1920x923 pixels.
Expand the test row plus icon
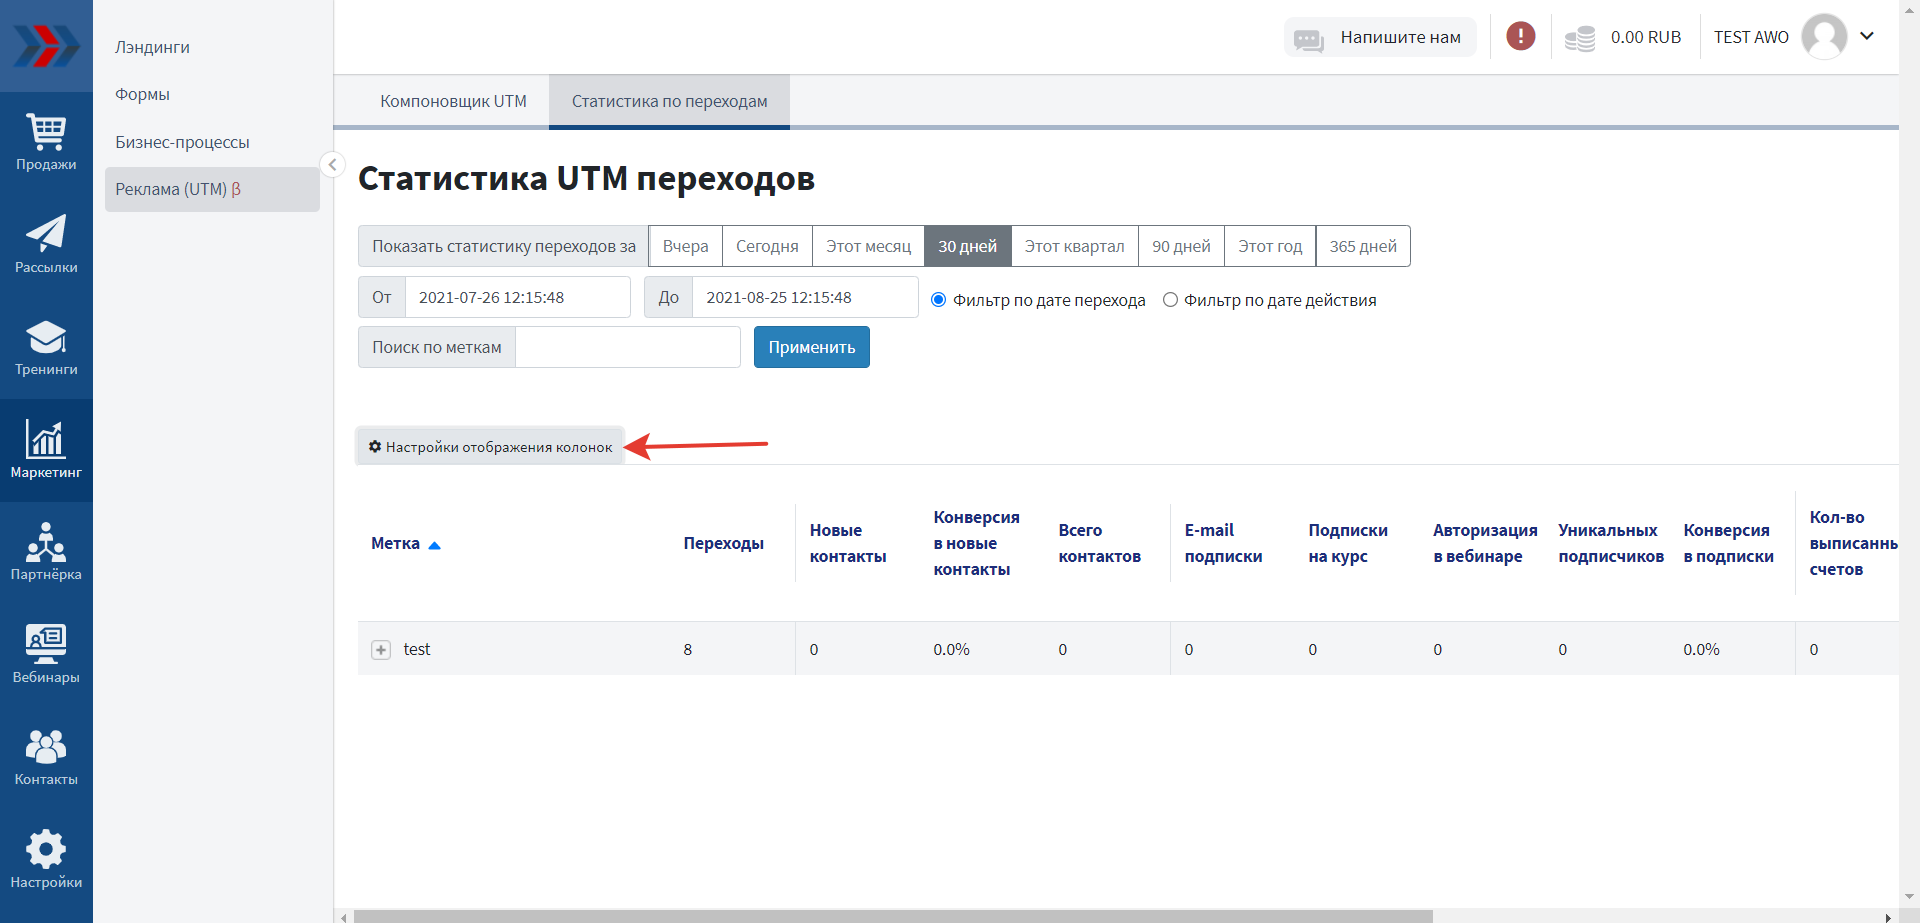[x=381, y=650]
